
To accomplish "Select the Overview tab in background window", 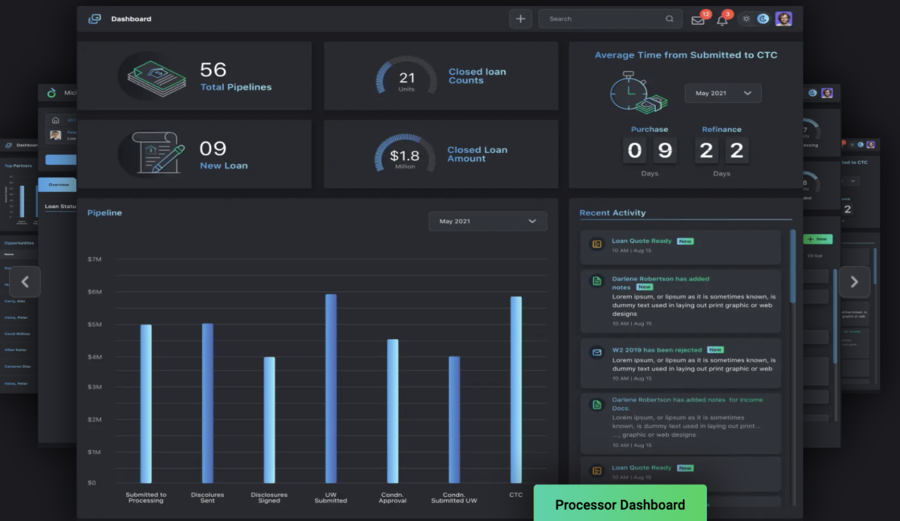I will (59, 185).
